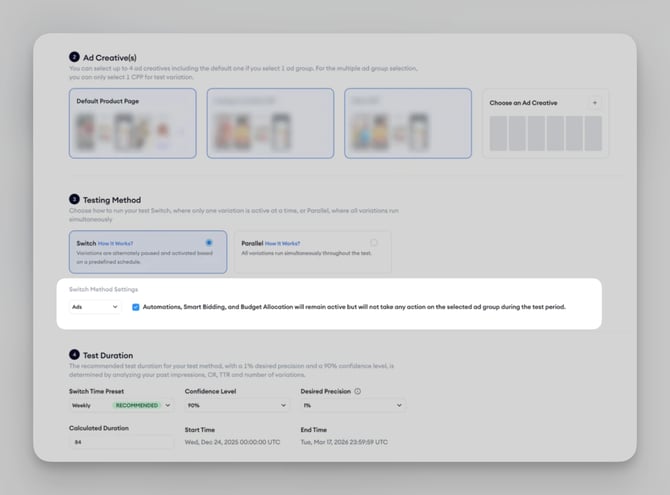The width and height of the screenshot is (670, 495).
Task: Select the Switch testing method radio button
Action: pyautogui.click(x=208, y=242)
